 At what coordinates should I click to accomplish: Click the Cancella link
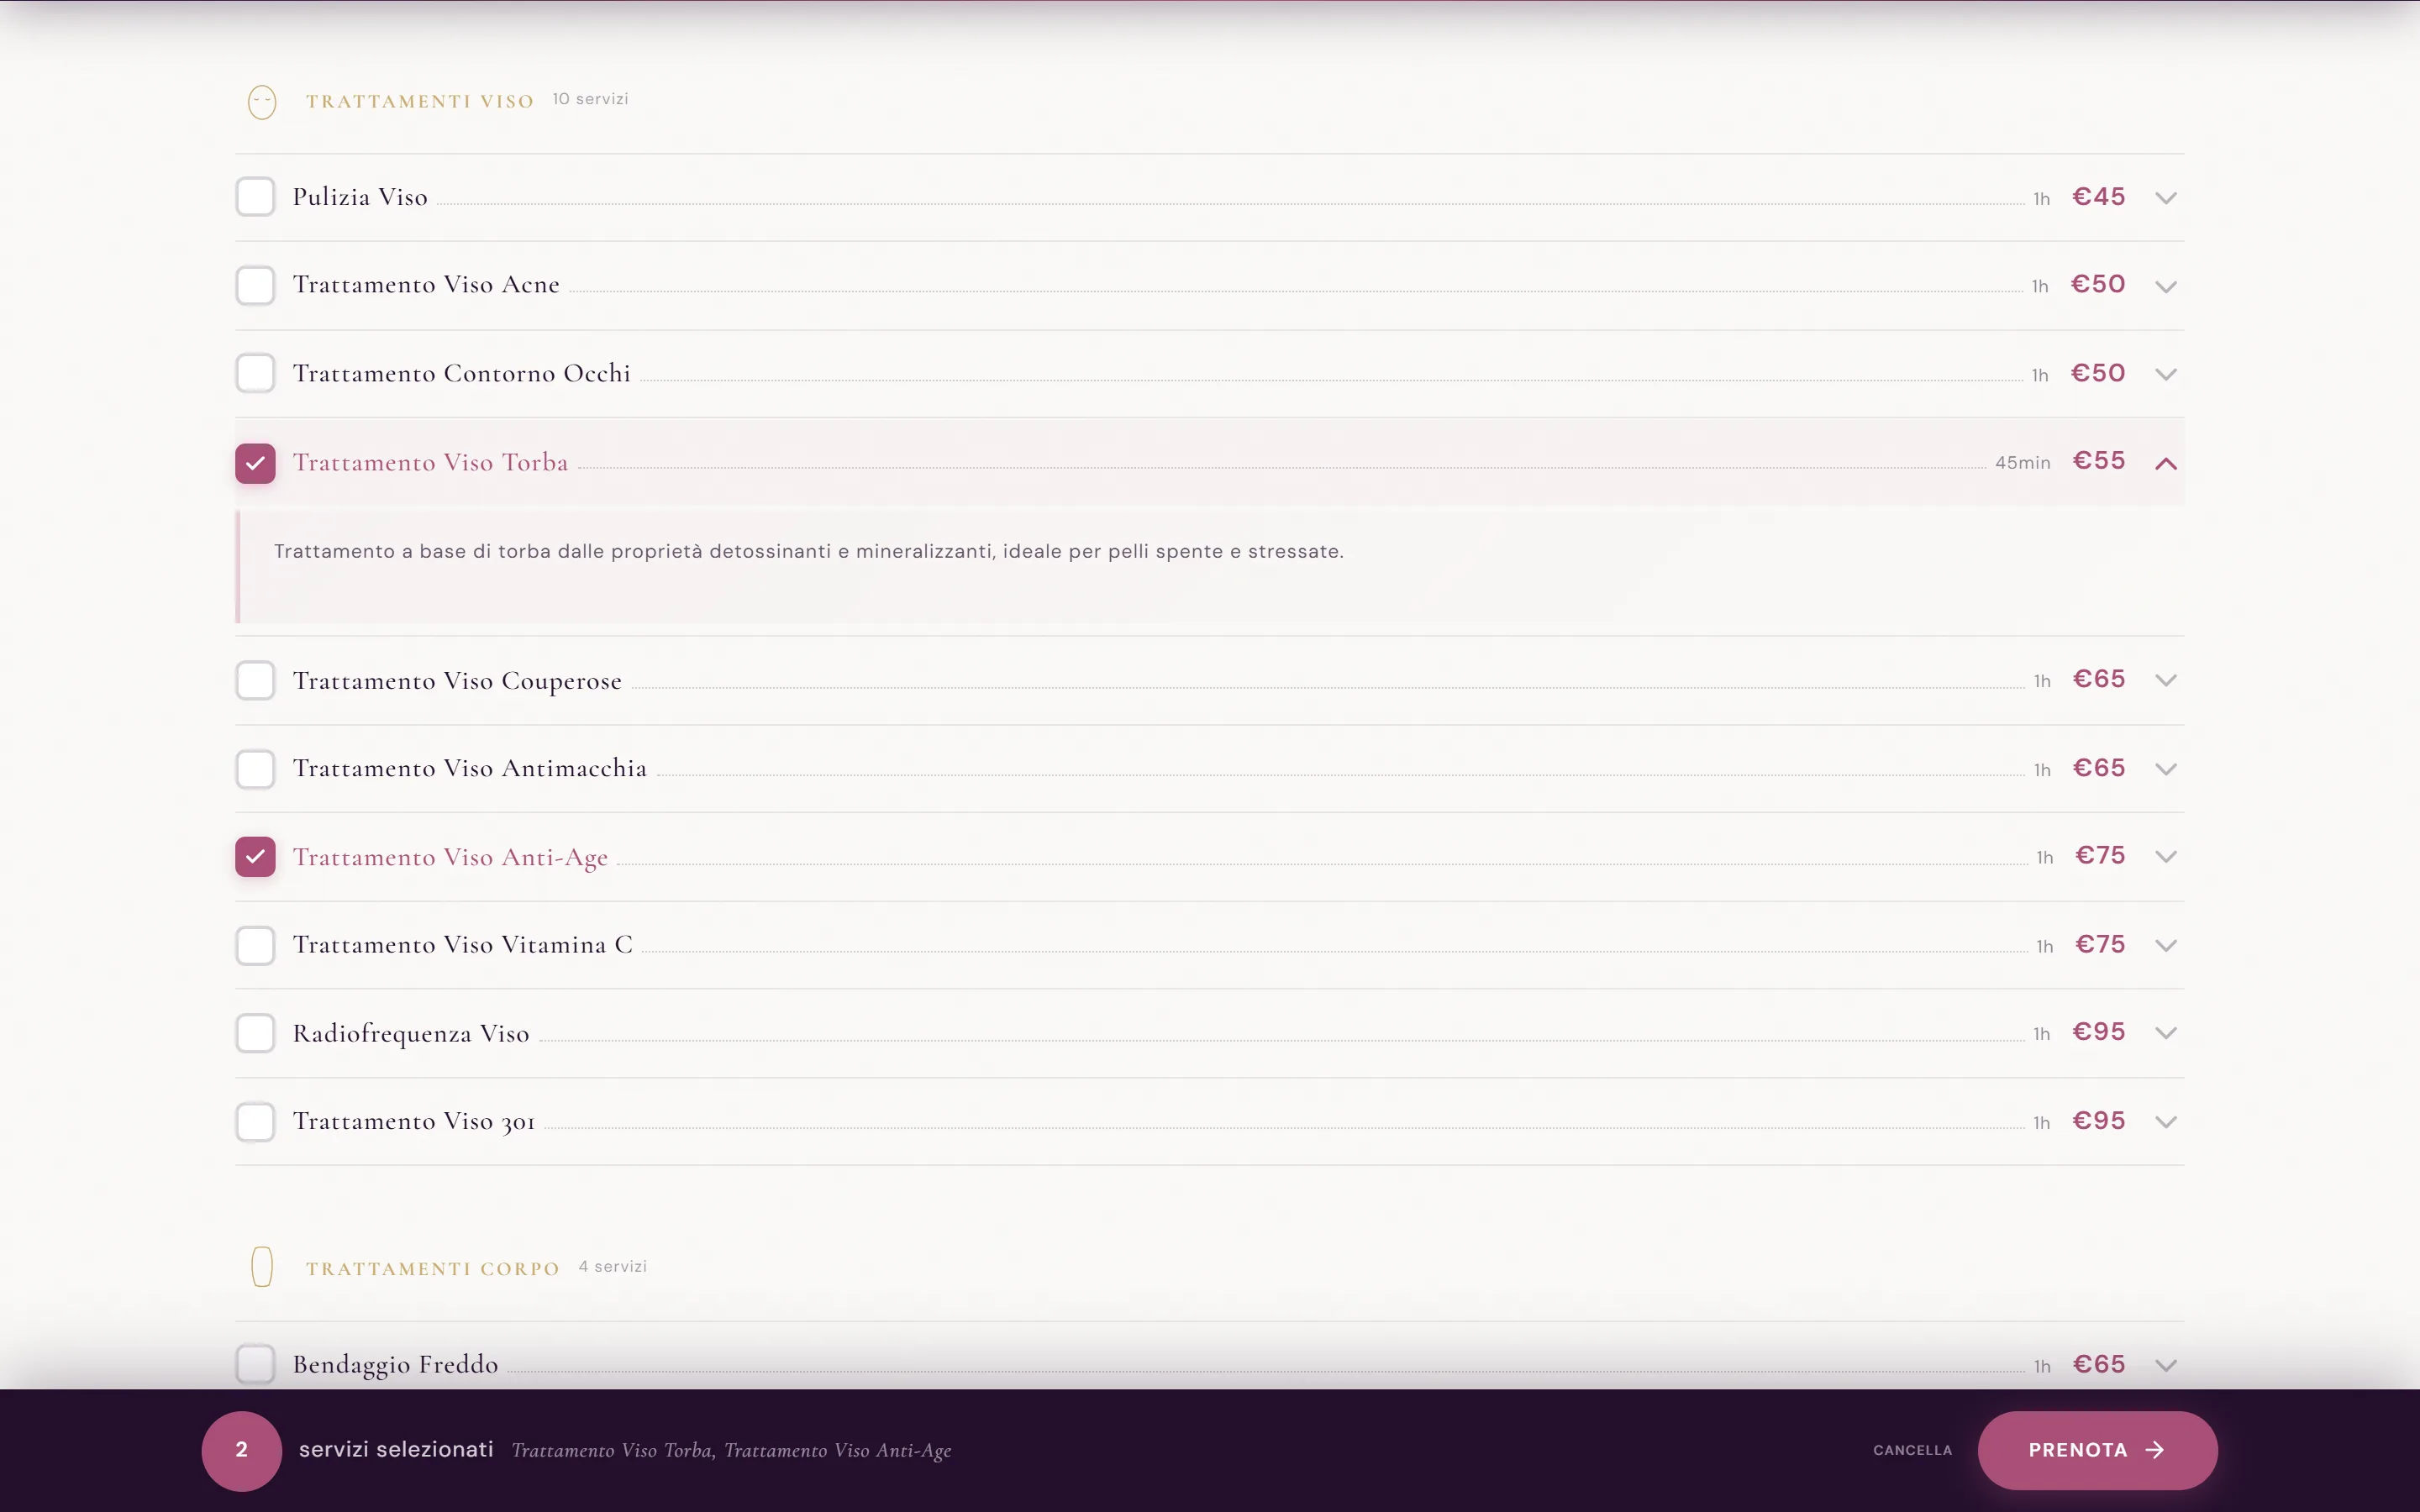[1912, 1450]
